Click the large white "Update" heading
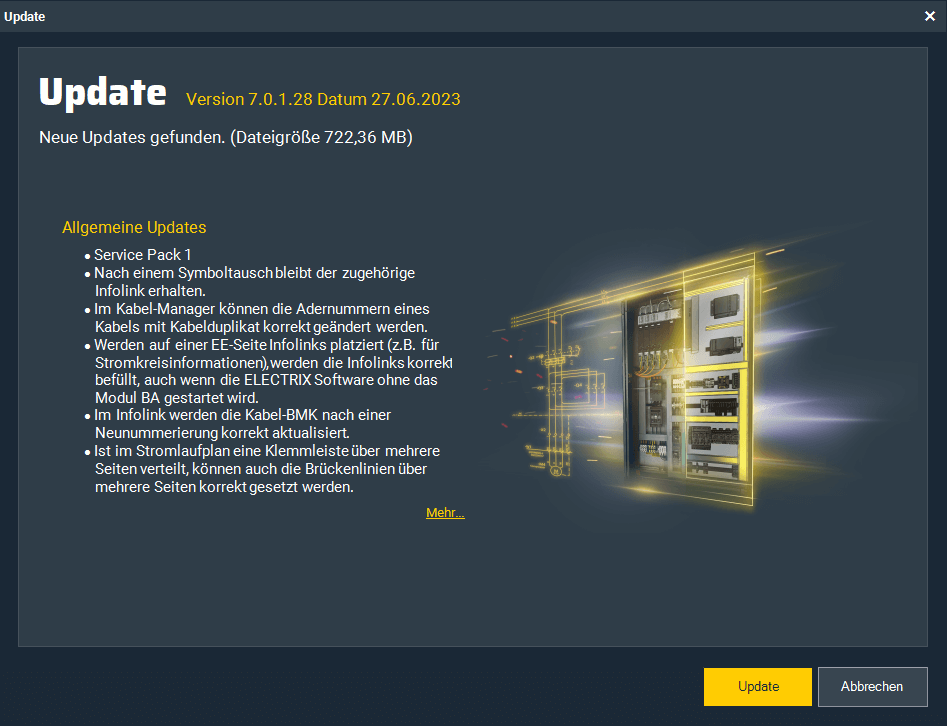This screenshot has width=947, height=726. pos(102,92)
